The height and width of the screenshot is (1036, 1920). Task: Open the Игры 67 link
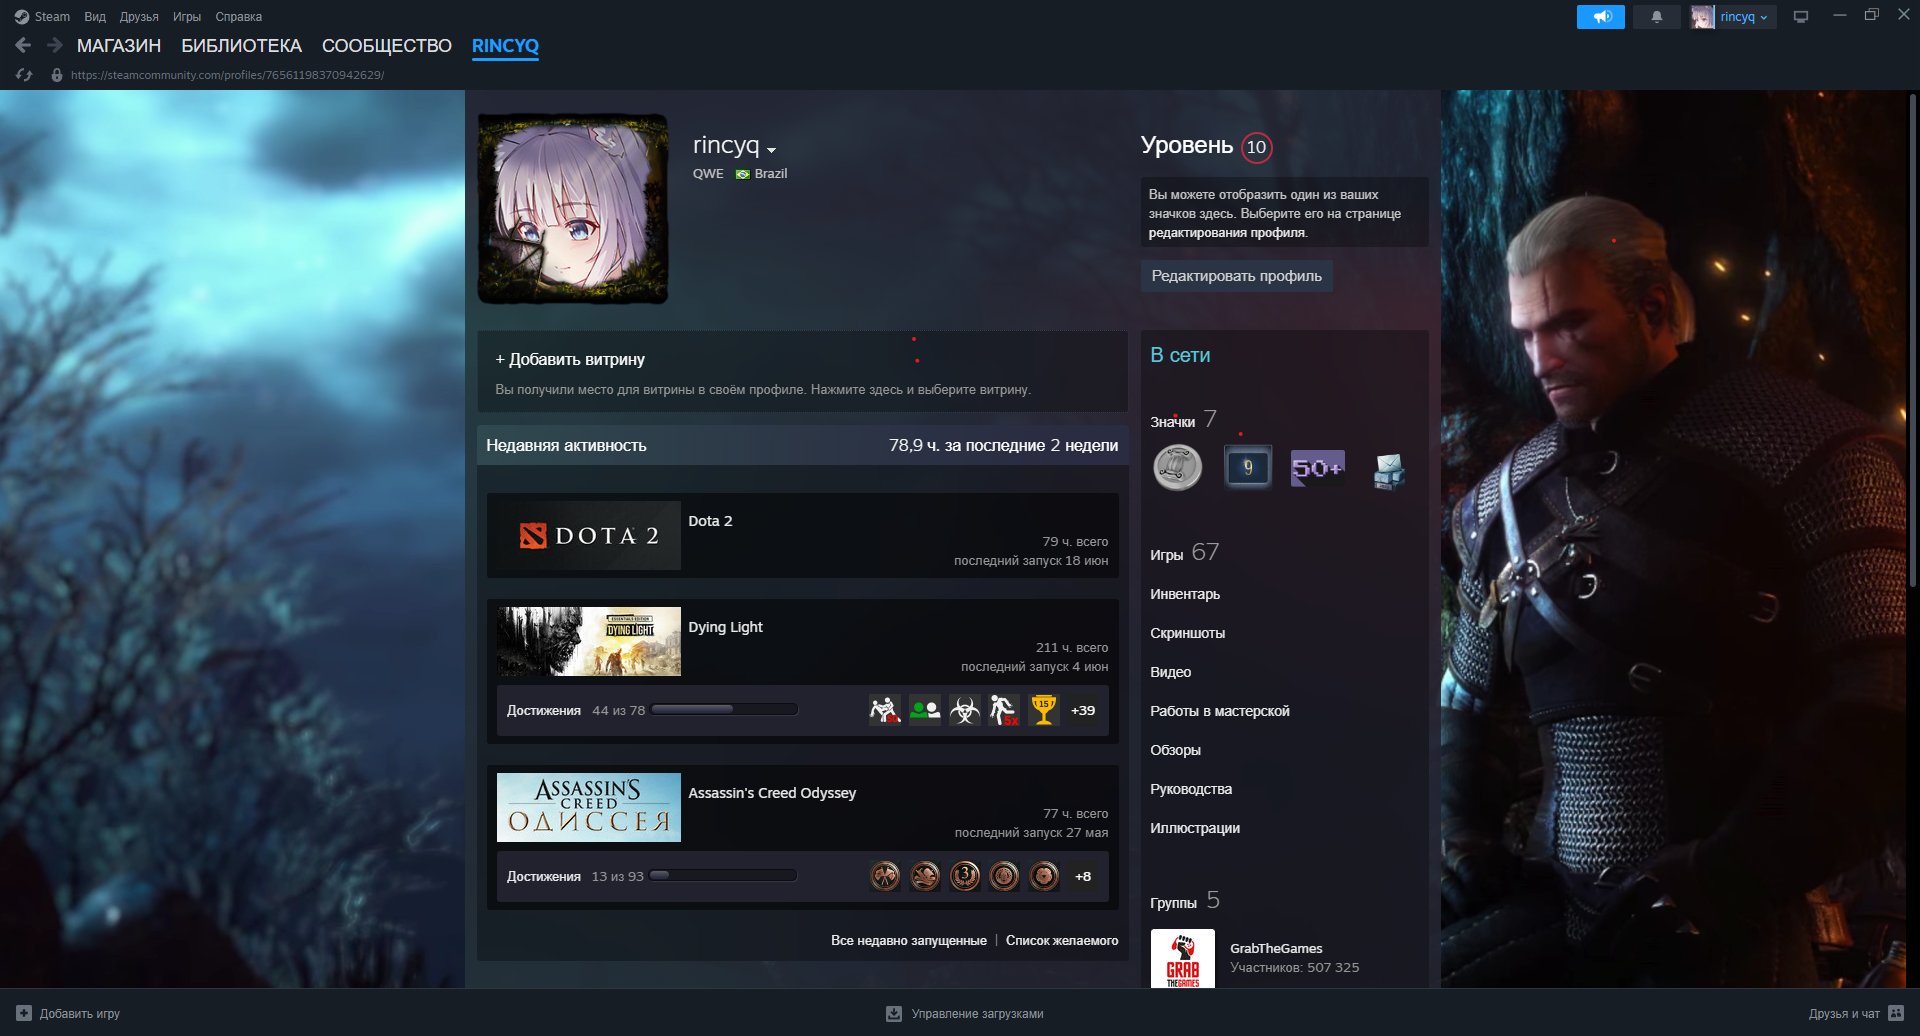point(1184,553)
